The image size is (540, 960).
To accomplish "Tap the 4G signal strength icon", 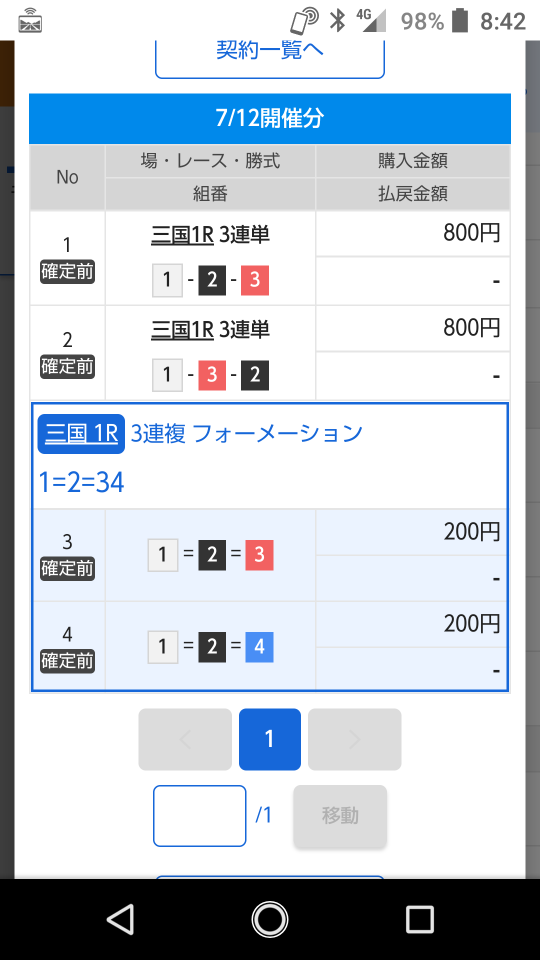I will point(371,21).
